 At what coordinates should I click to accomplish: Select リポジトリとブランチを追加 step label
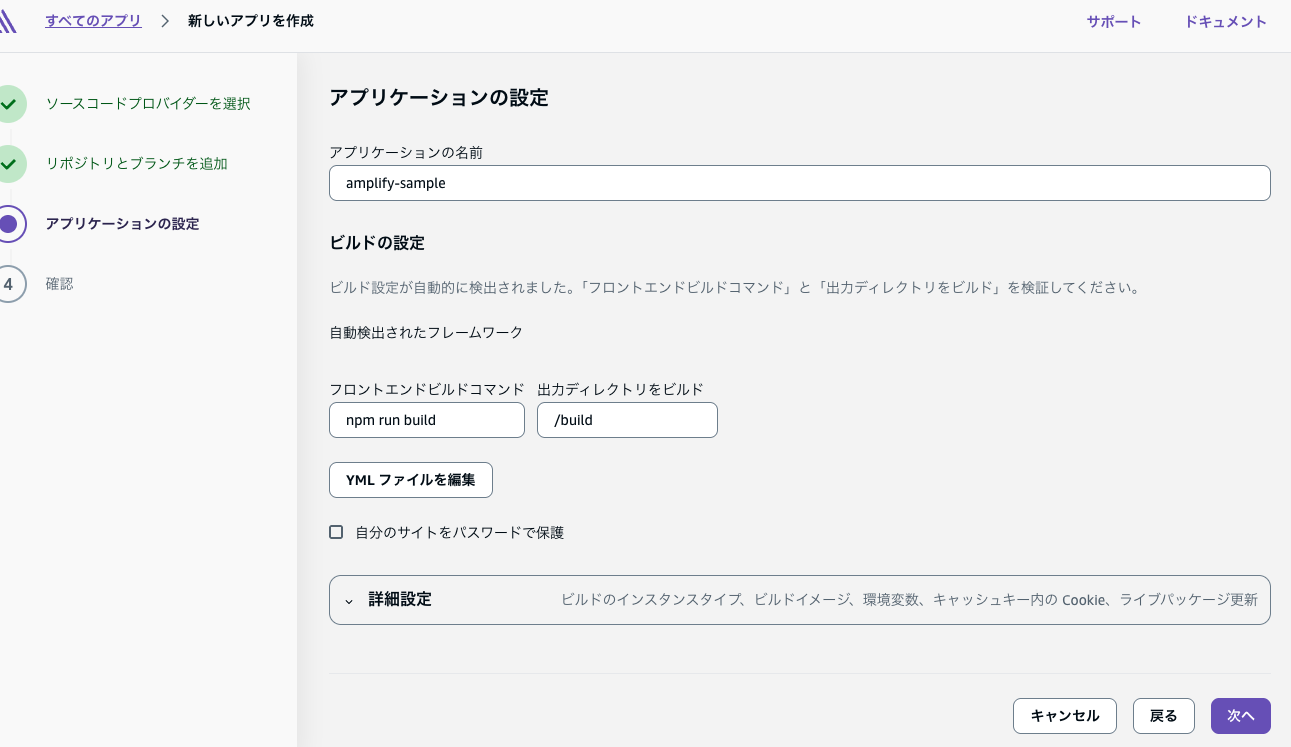pyautogui.click(x=137, y=164)
